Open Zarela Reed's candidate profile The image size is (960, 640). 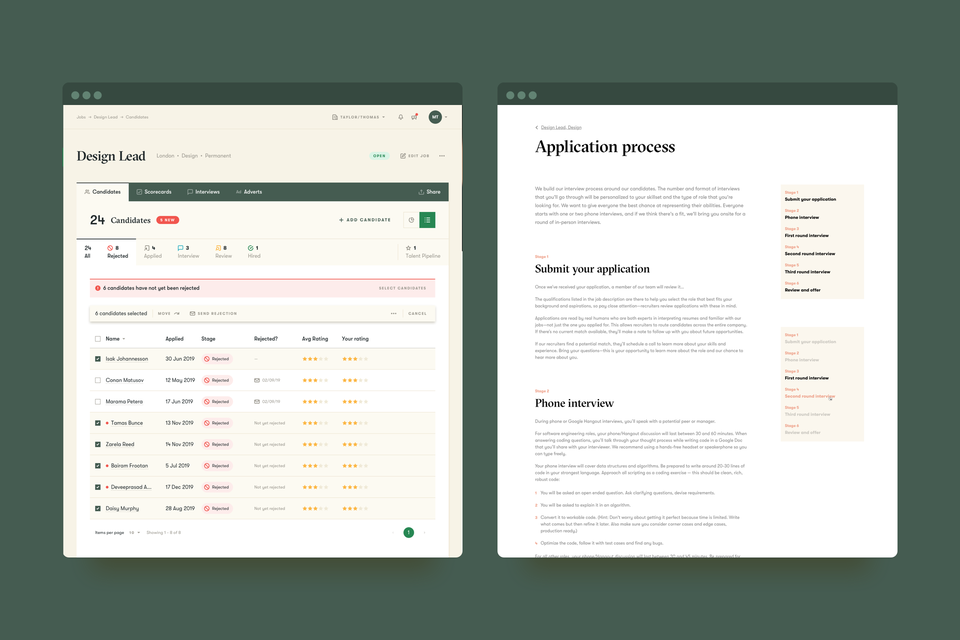pyautogui.click(x=120, y=445)
